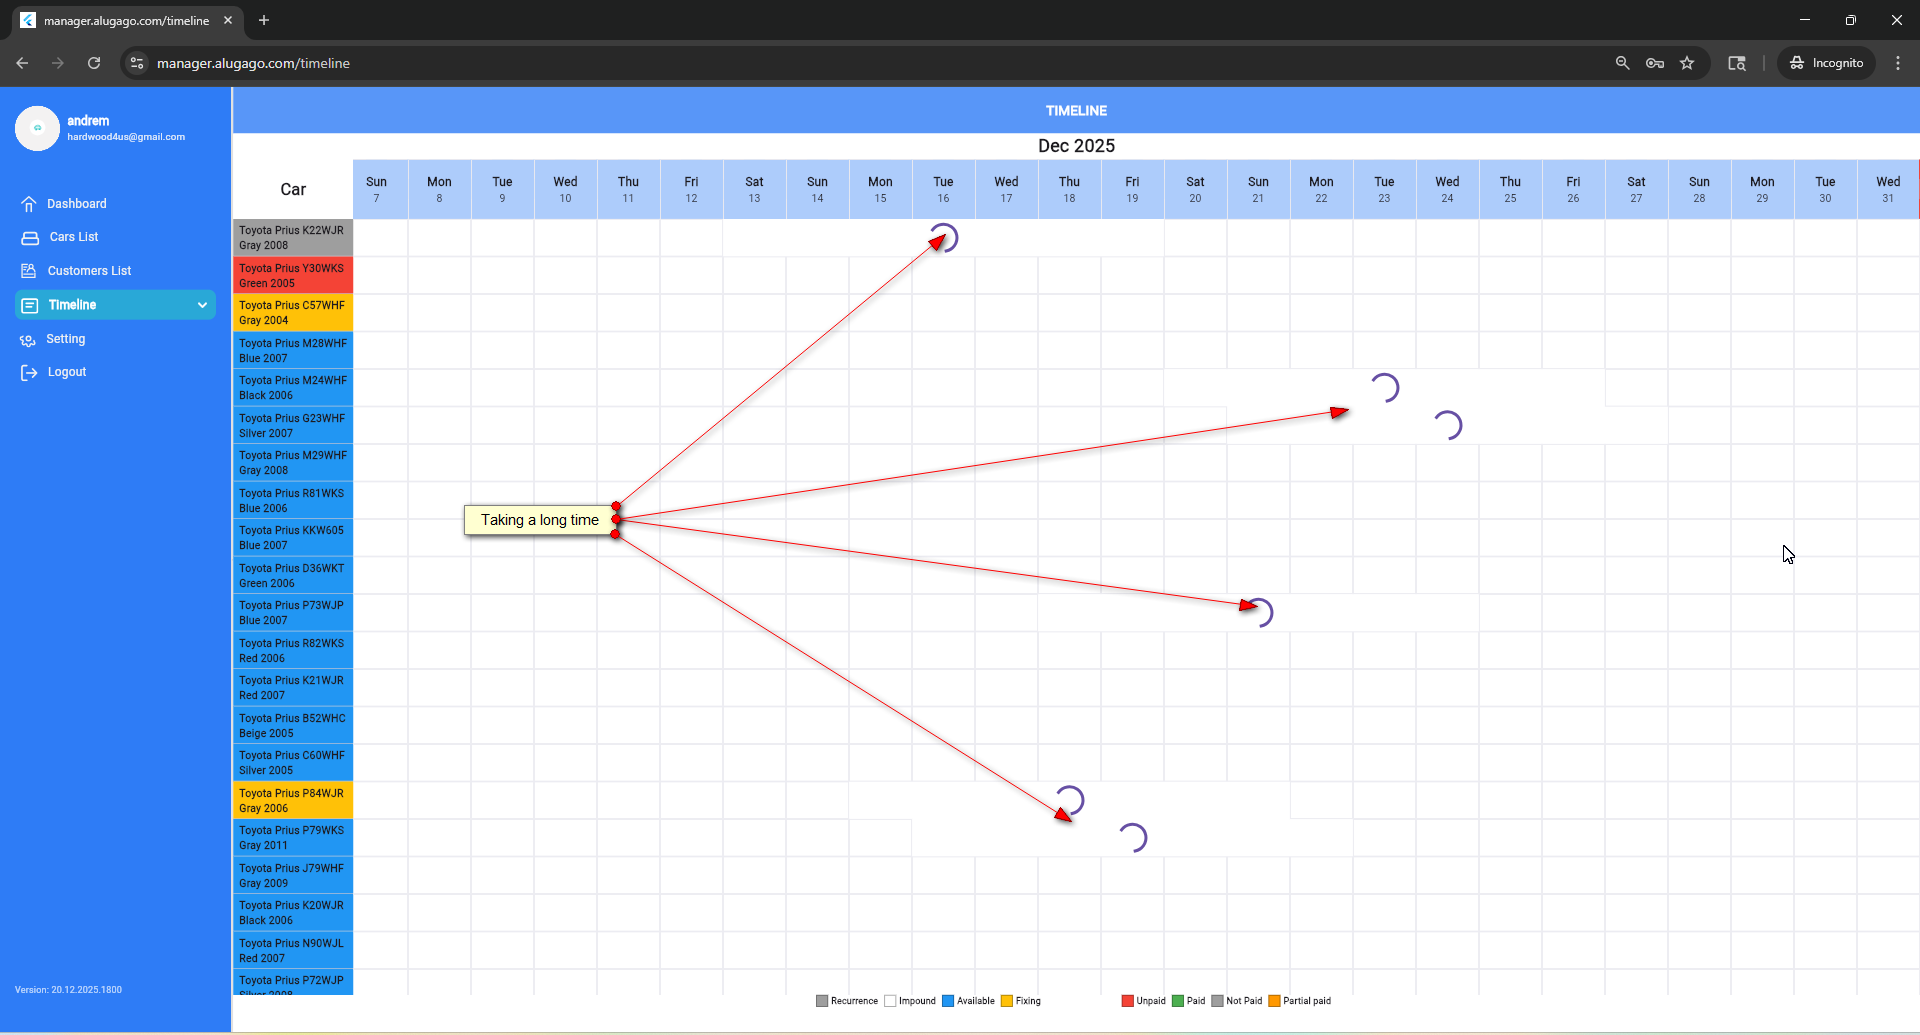Click the Setting gear icon
Image resolution: width=1920 pixels, height=1035 pixels.
[x=28, y=340]
